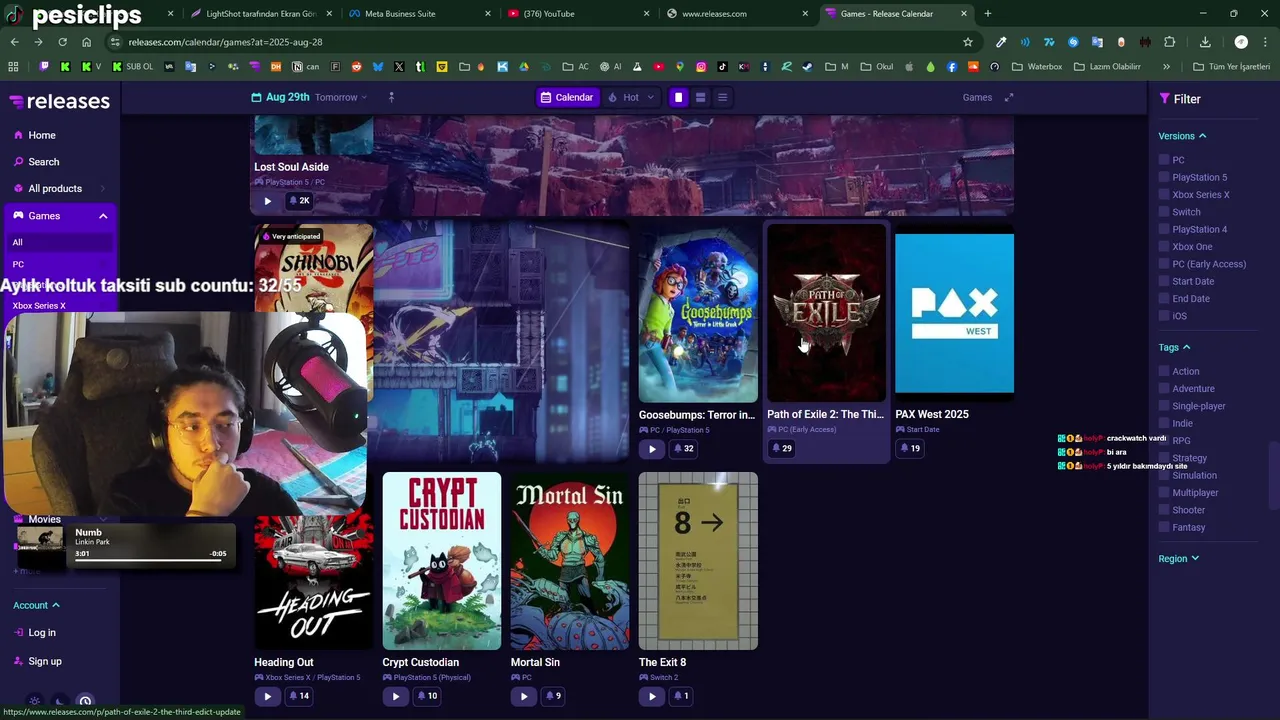Play the Goosebumps trailer

[x=651, y=449]
